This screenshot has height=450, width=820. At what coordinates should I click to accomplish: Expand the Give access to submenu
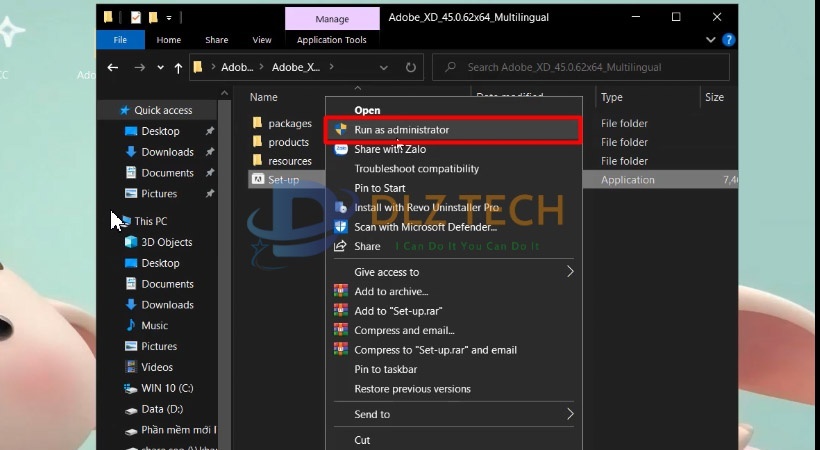454,272
